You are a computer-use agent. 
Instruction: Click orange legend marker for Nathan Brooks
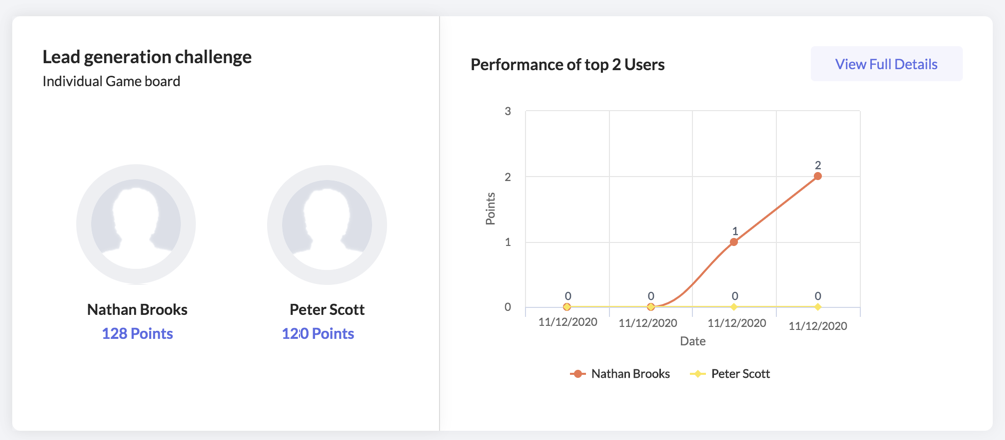click(x=577, y=374)
